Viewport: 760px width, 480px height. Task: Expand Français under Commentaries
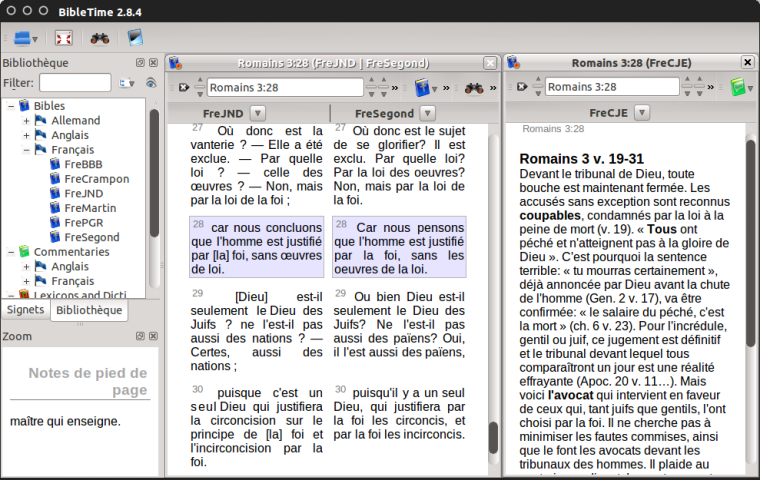(26, 281)
